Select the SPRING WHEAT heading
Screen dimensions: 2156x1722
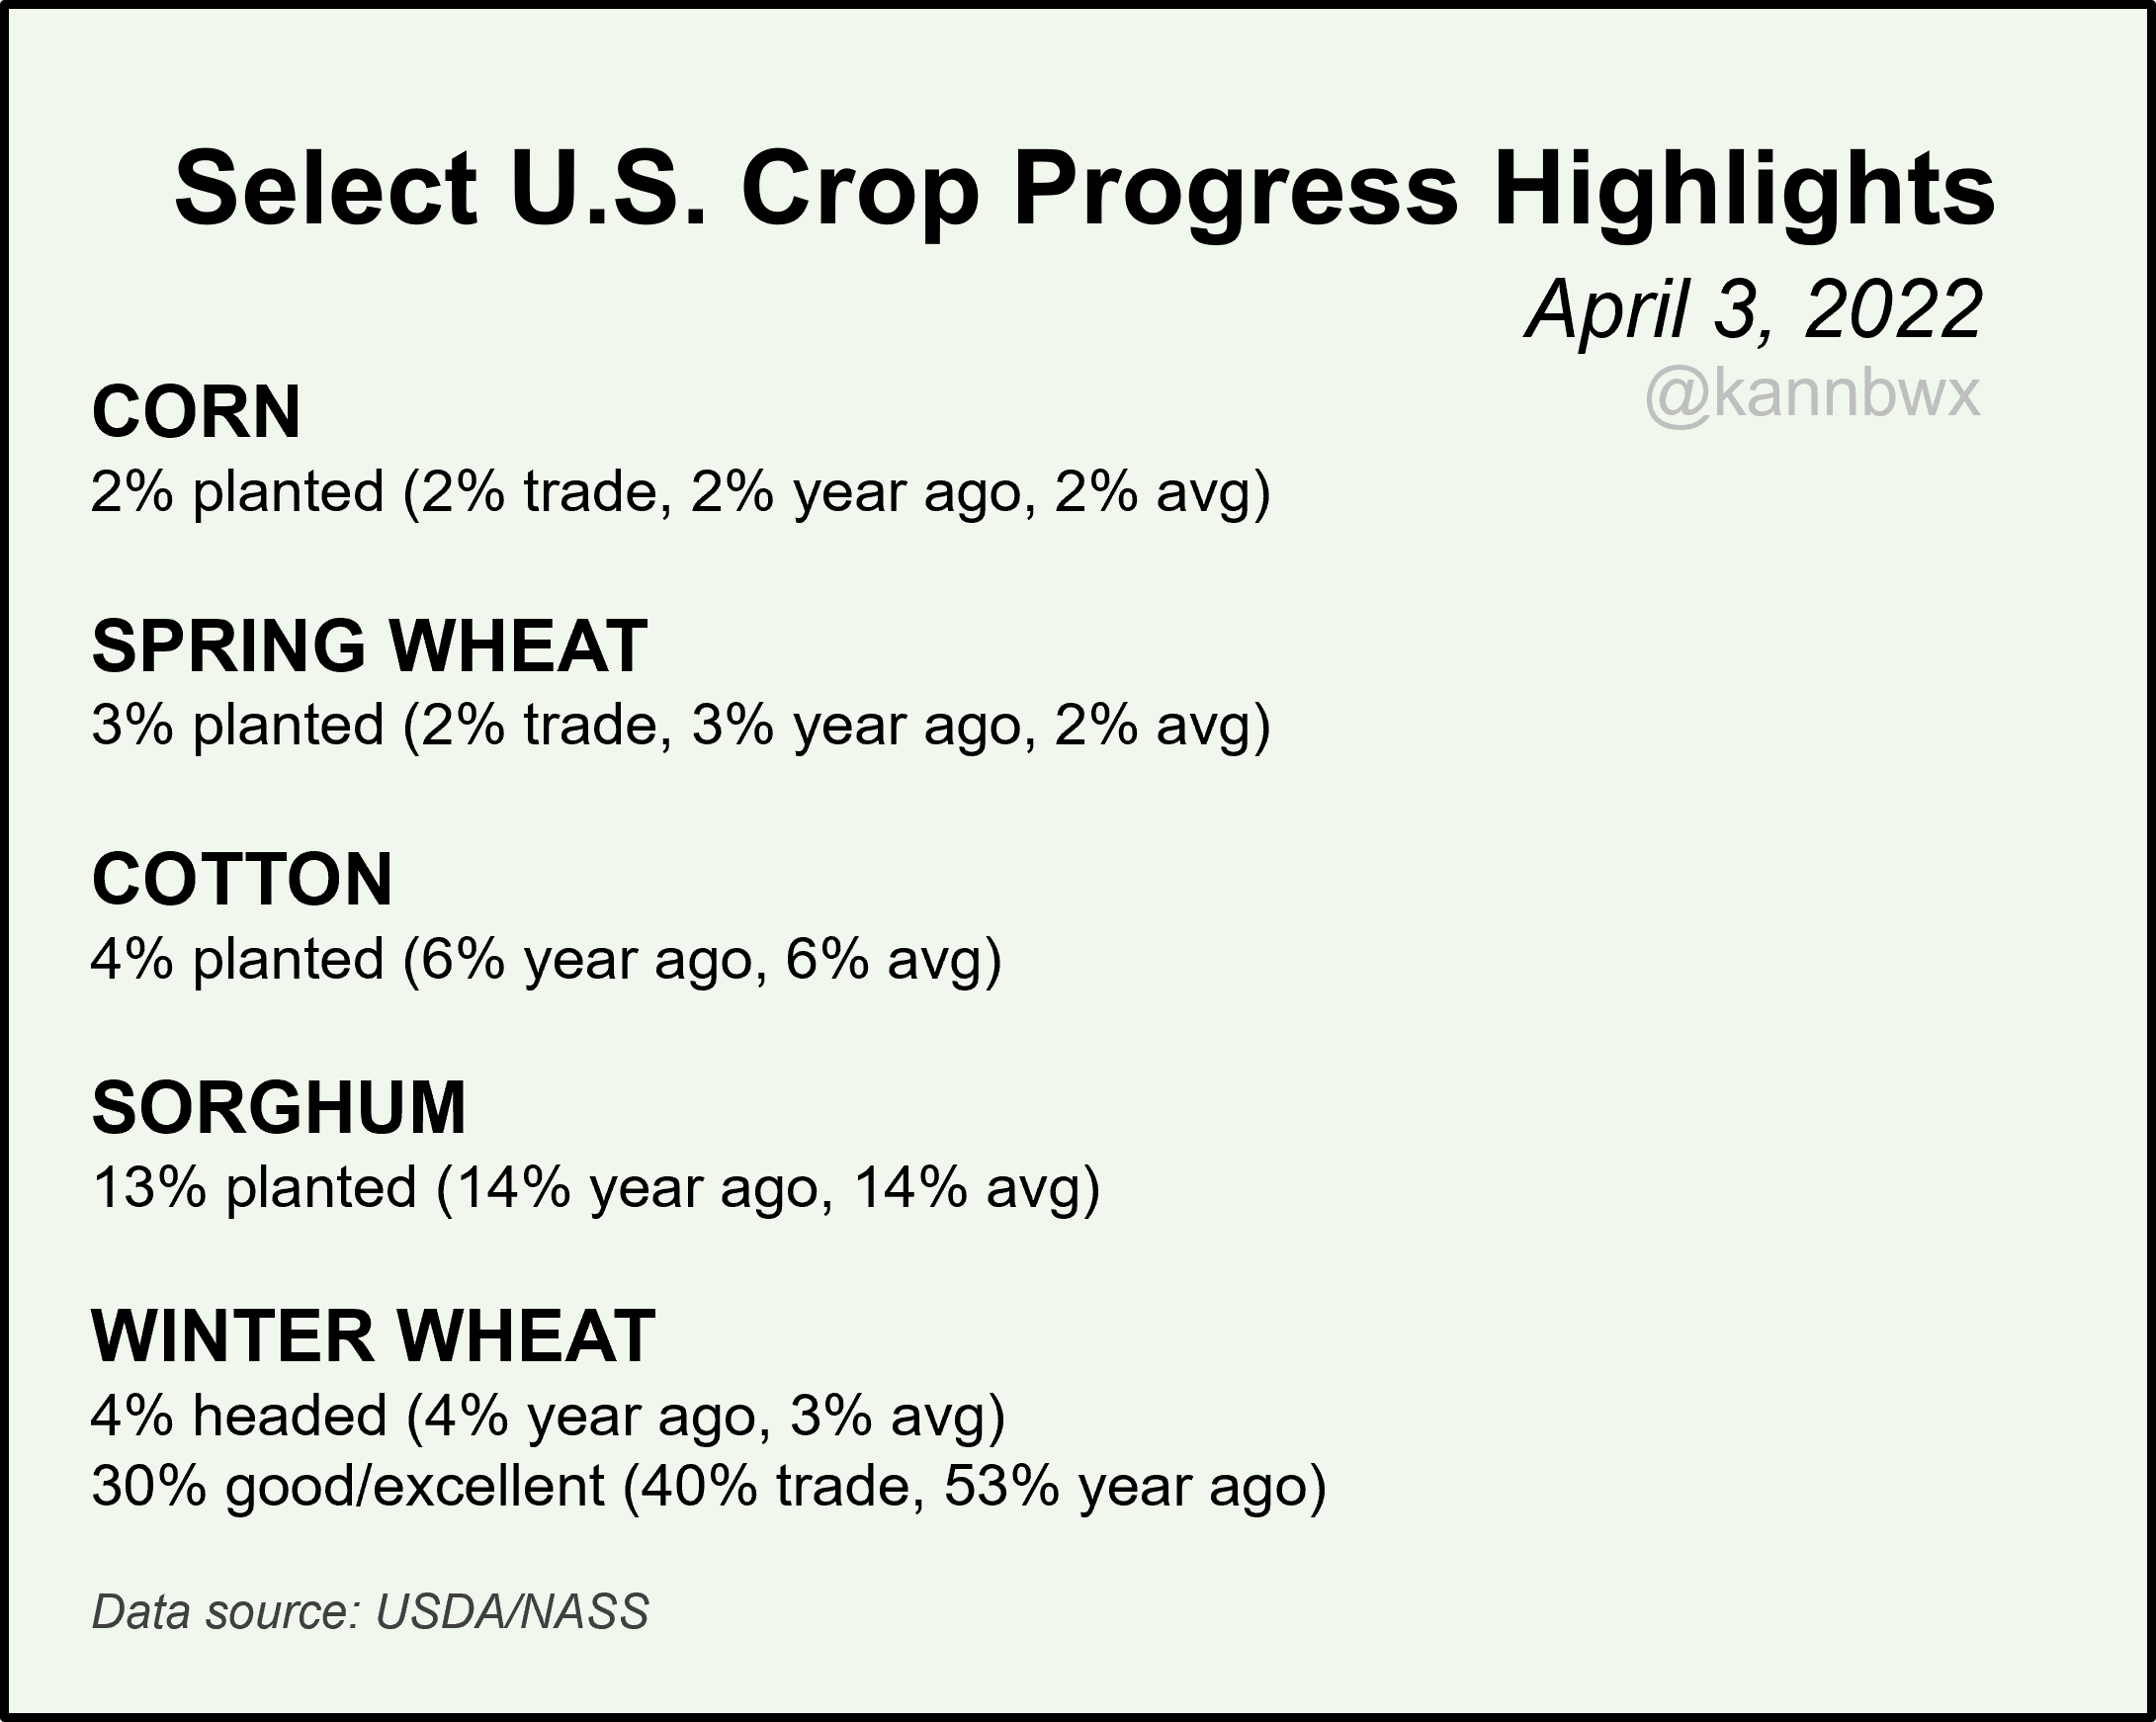pos(370,646)
